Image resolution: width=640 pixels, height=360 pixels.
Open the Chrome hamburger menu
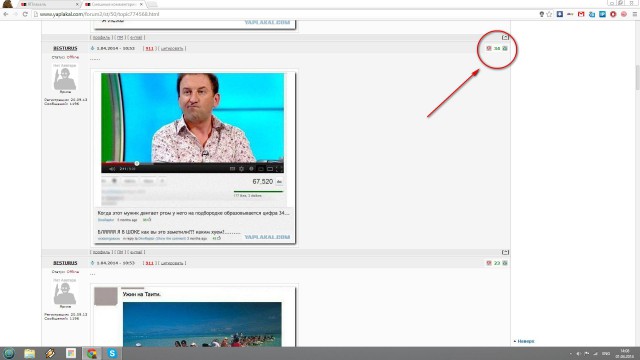(635, 14)
